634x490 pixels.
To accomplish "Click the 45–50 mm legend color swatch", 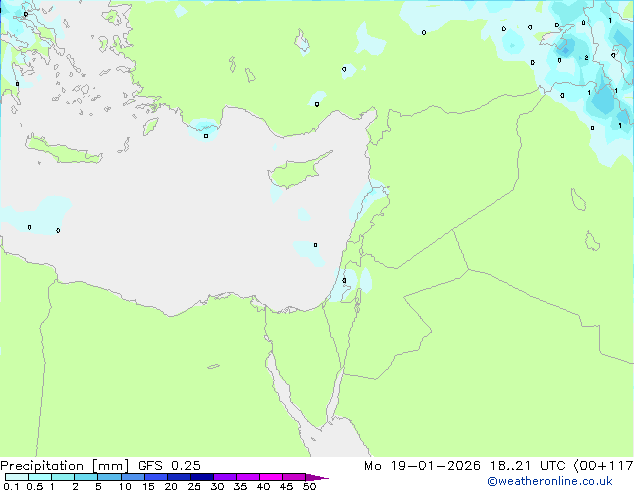I will (294, 477).
